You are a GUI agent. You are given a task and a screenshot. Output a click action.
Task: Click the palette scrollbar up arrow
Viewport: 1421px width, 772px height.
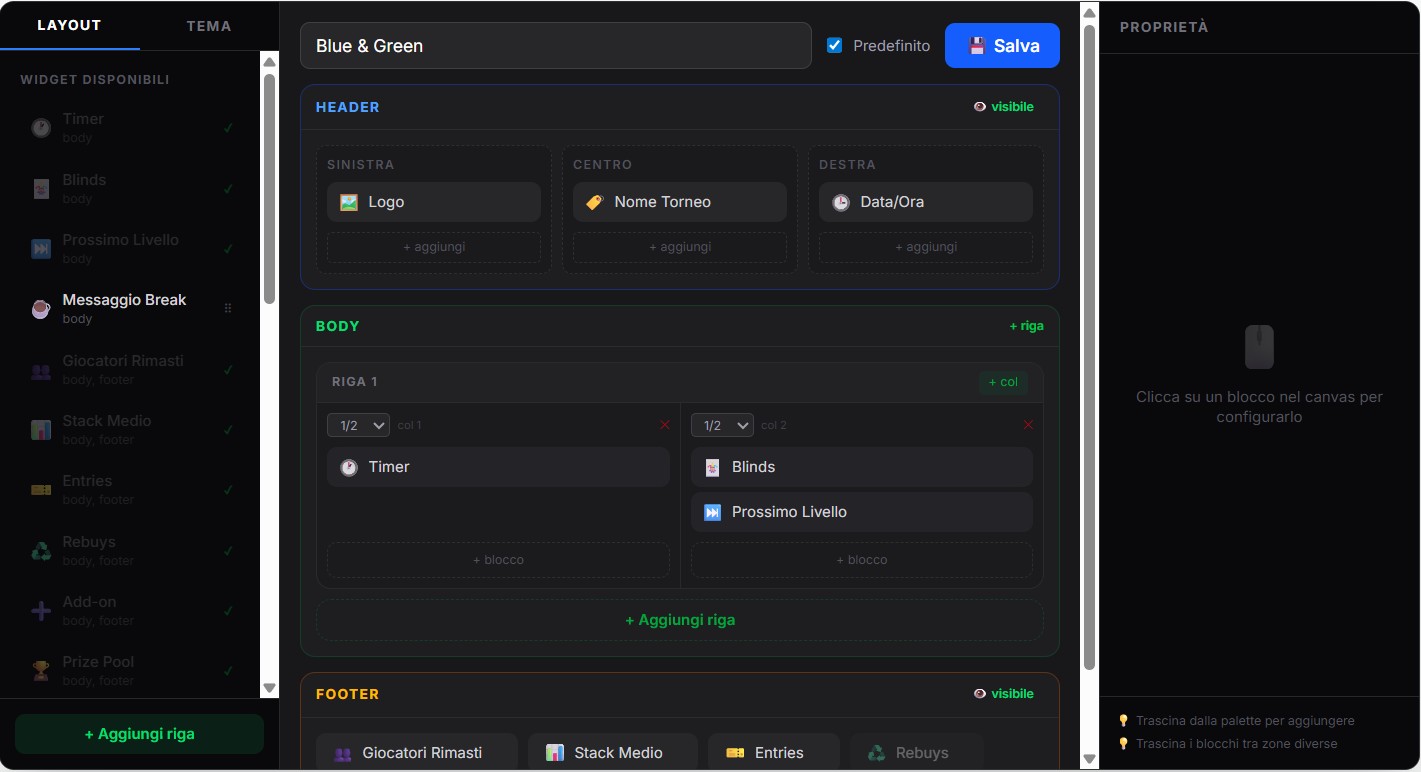[269, 62]
